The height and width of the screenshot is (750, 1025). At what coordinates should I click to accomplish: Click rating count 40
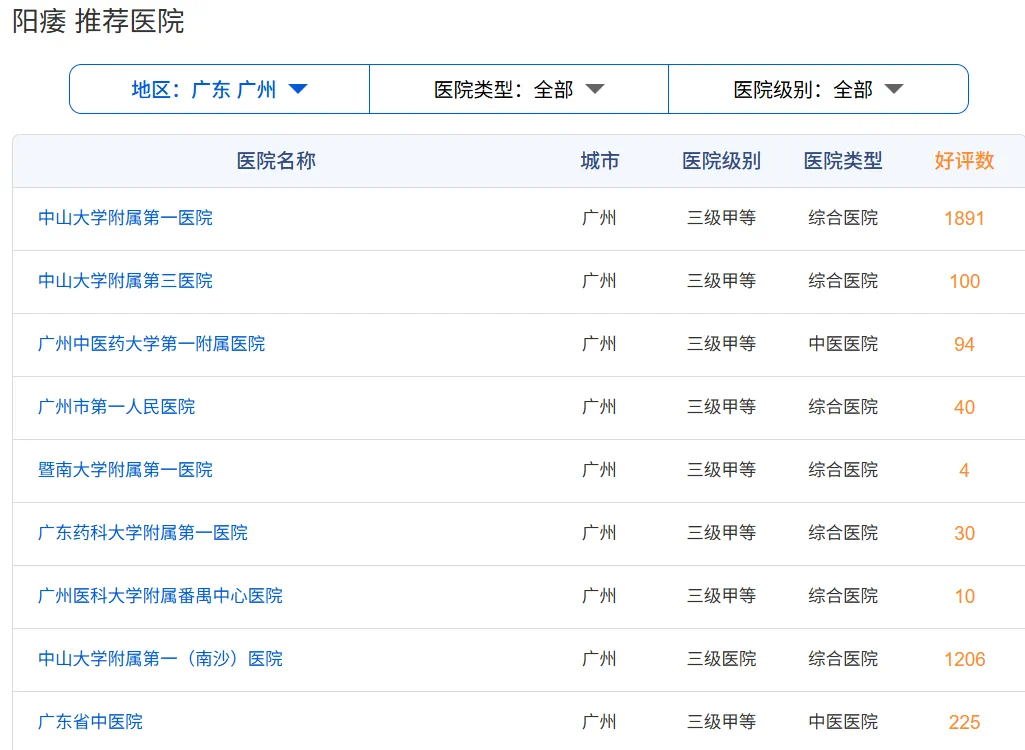(x=964, y=407)
